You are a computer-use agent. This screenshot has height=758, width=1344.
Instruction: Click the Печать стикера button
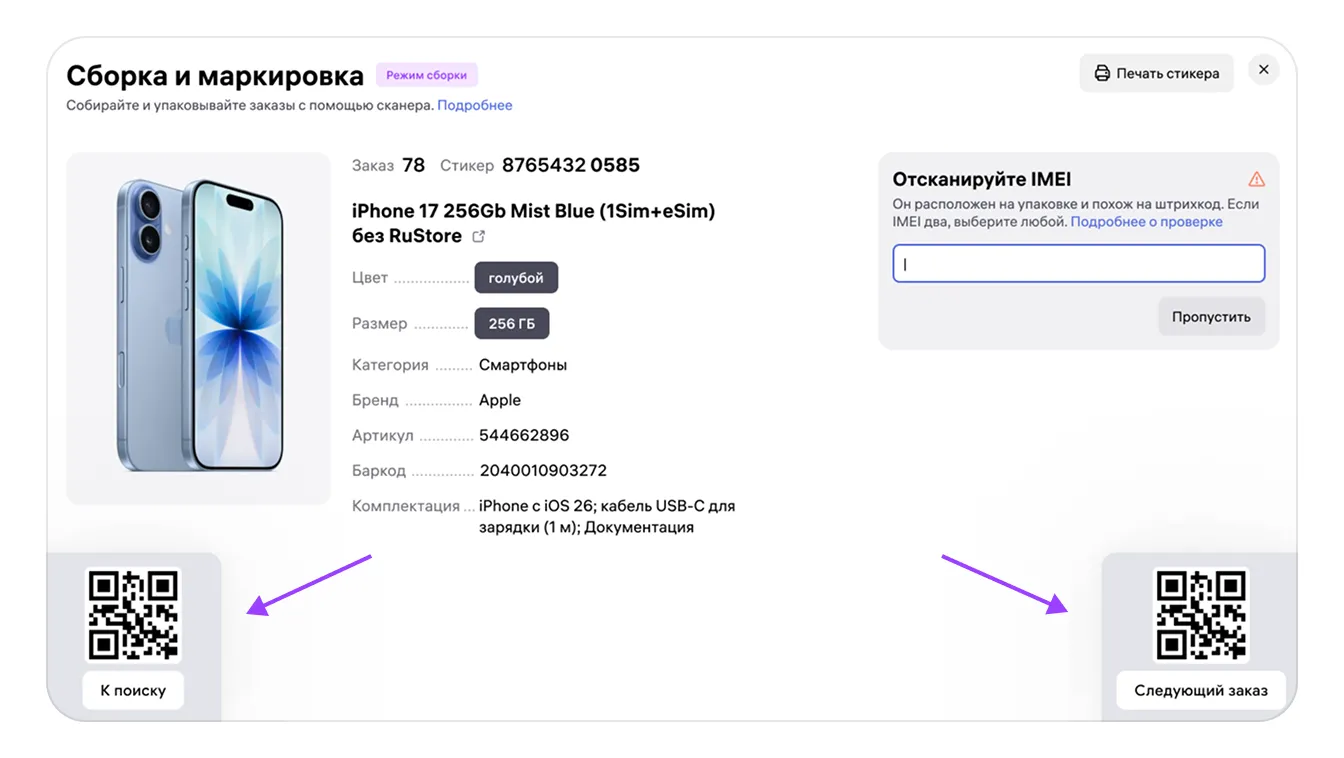(1157, 73)
